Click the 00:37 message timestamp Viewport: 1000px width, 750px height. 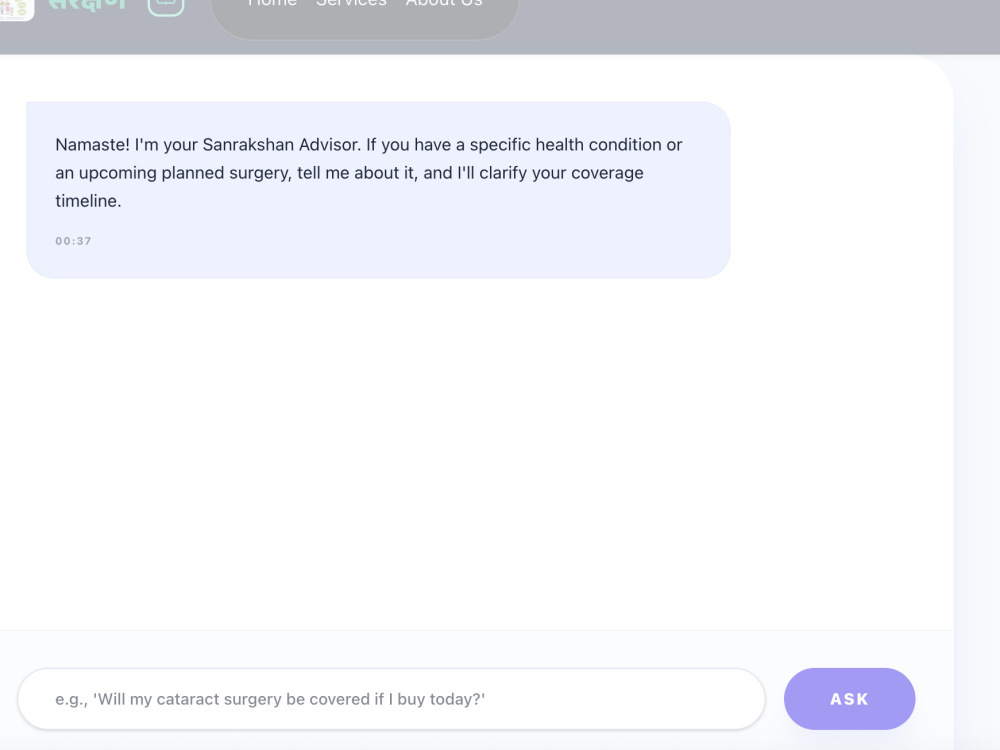click(x=73, y=241)
